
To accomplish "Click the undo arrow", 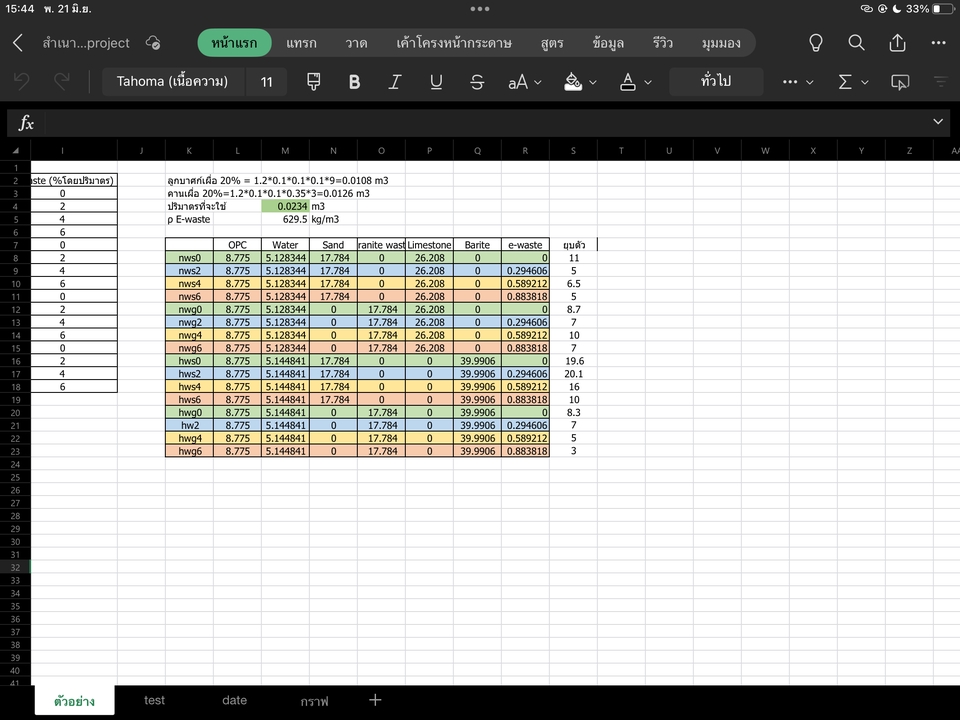I will tap(21, 81).
